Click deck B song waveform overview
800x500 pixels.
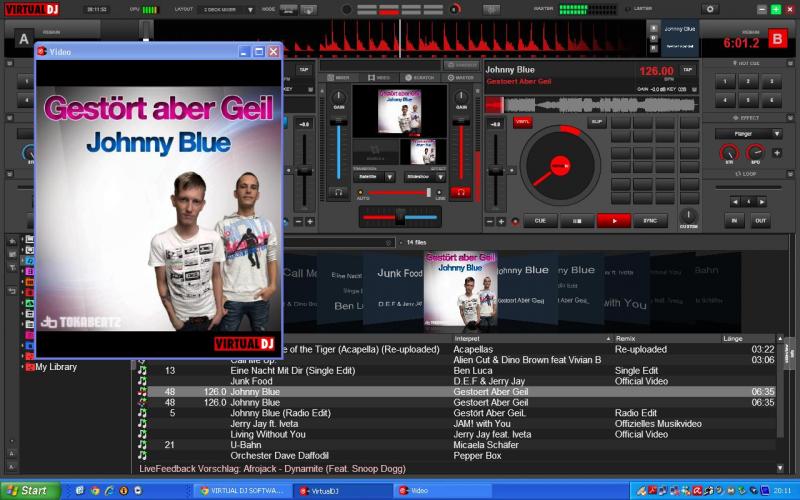[591, 105]
